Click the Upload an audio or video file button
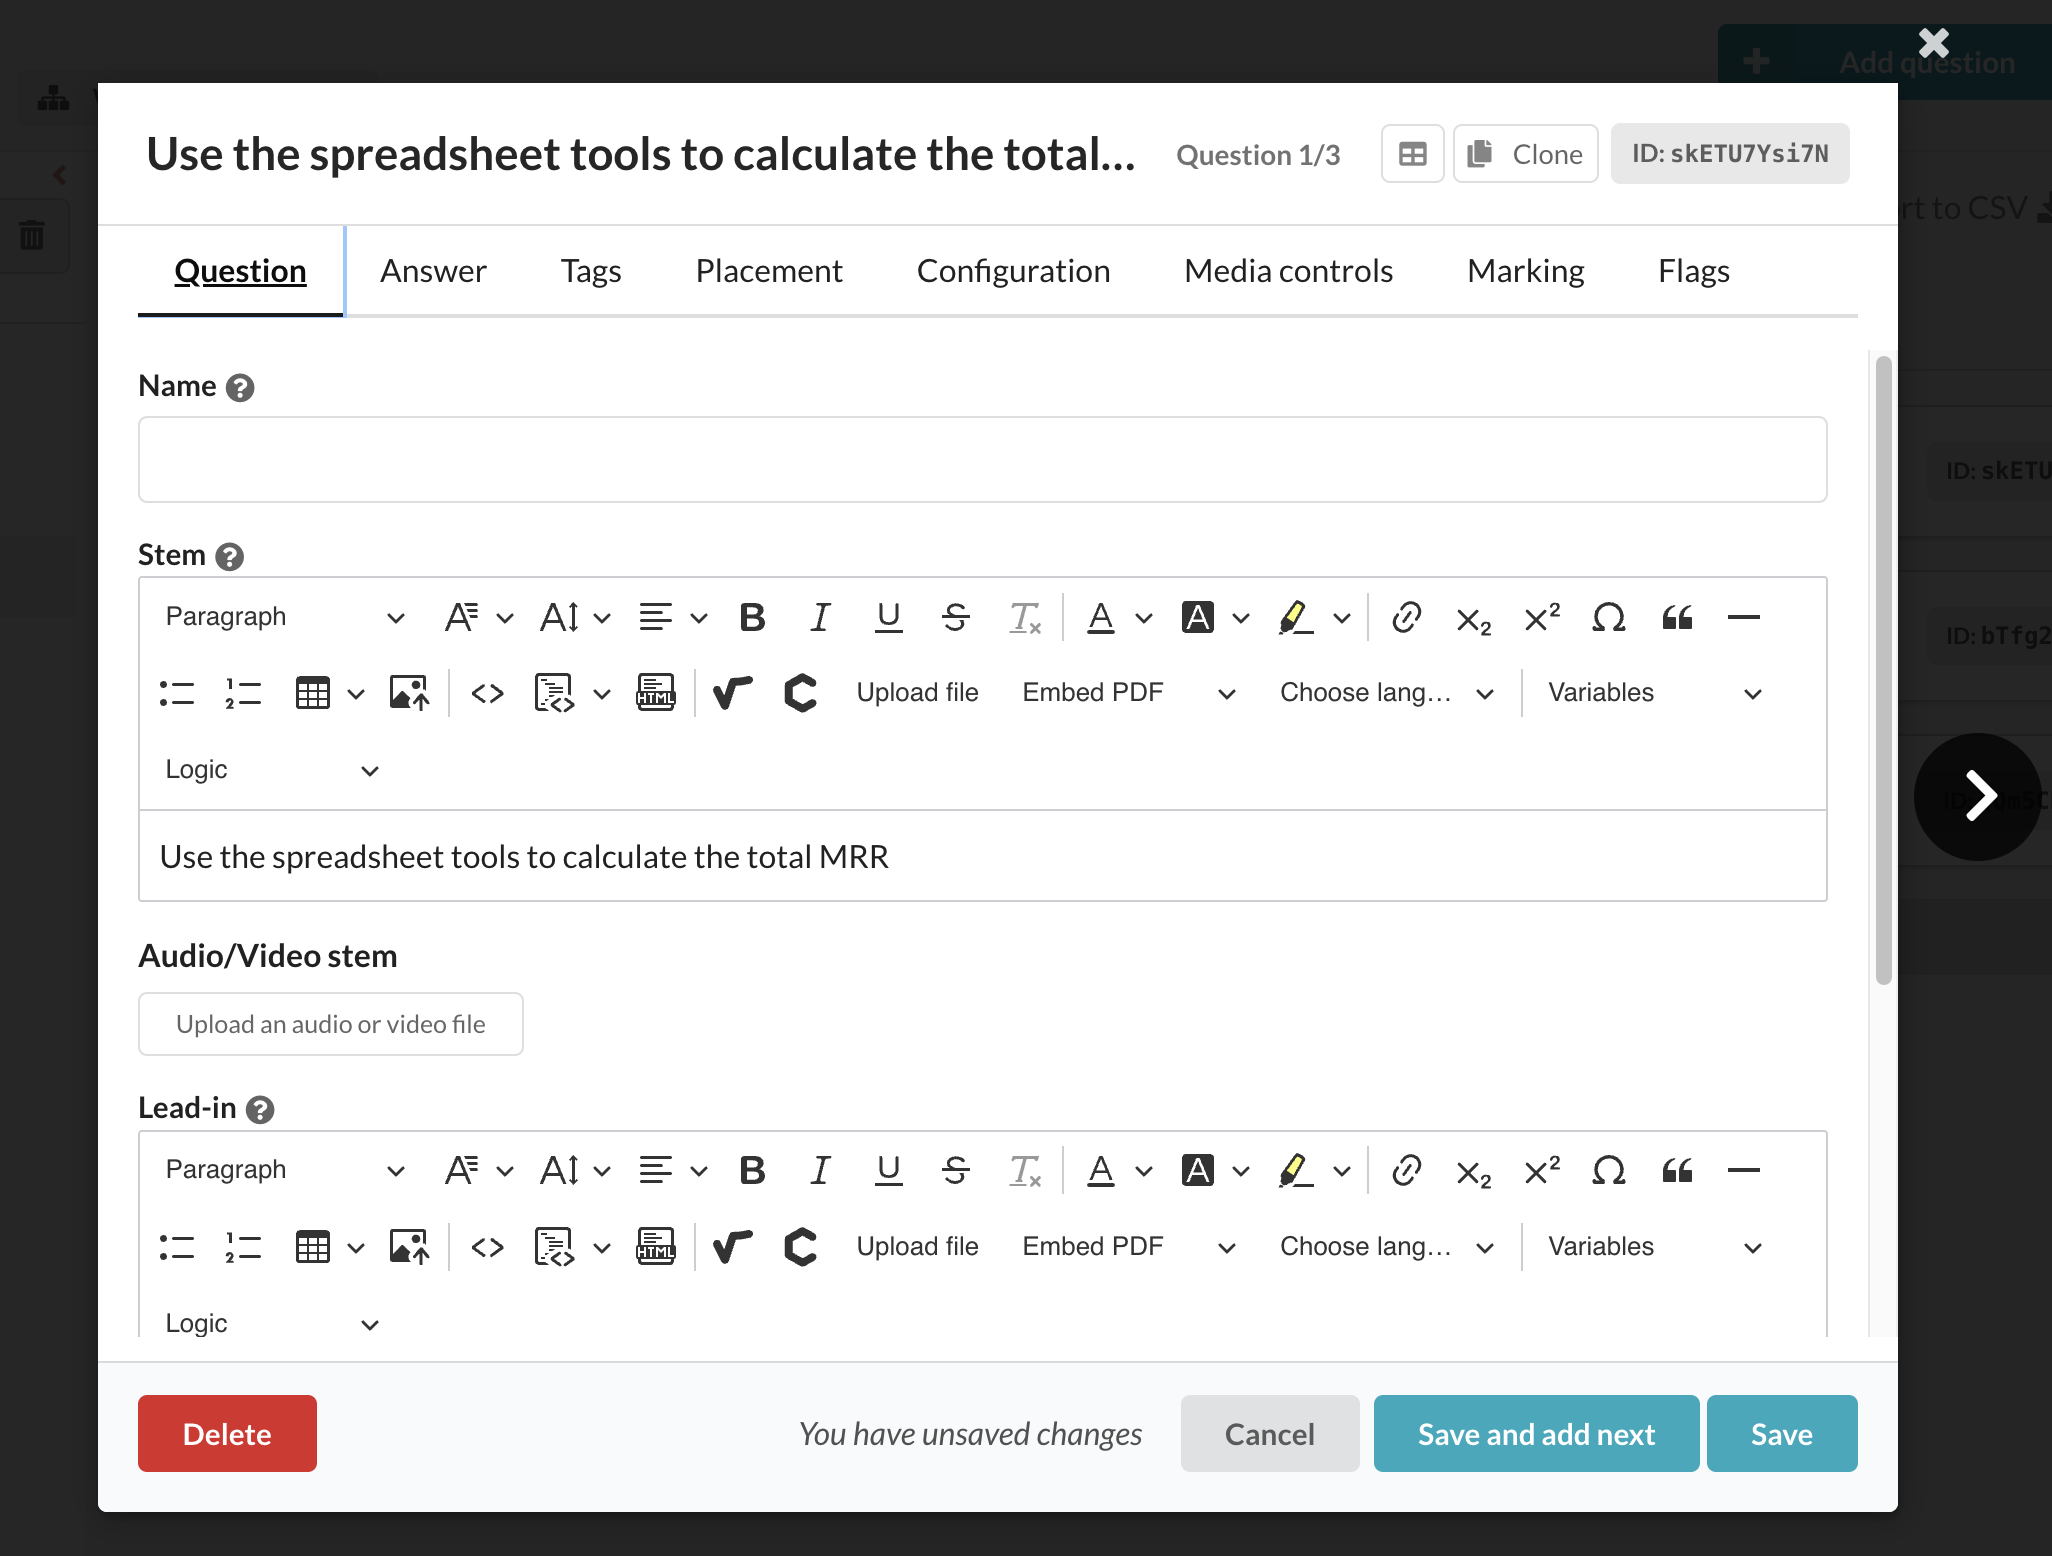This screenshot has width=2052, height=1556. pyautogui.click(x=330, y=1024)
